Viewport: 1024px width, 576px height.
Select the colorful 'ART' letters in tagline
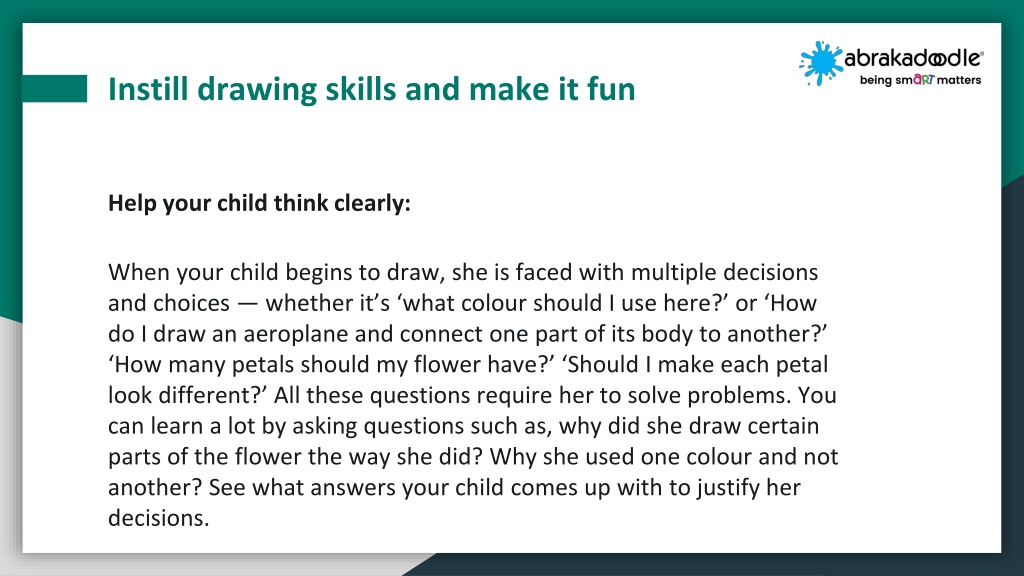(924, 79)
